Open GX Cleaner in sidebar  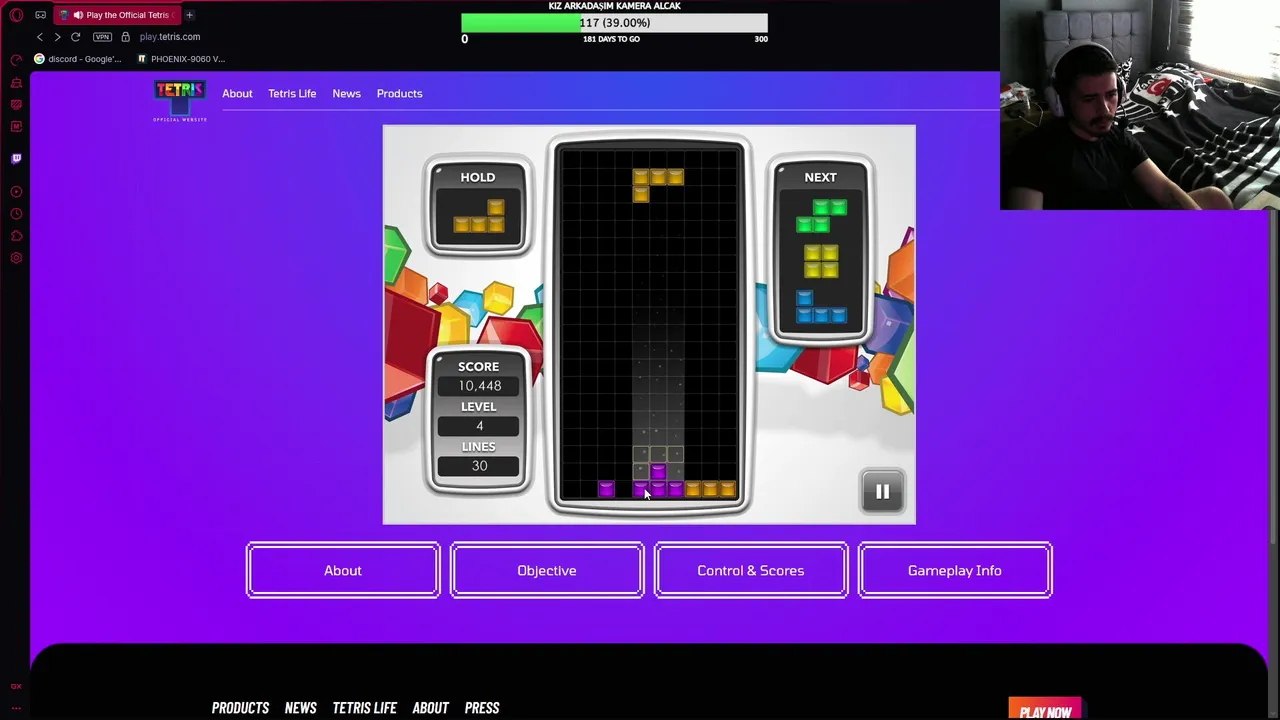(16, 82)
